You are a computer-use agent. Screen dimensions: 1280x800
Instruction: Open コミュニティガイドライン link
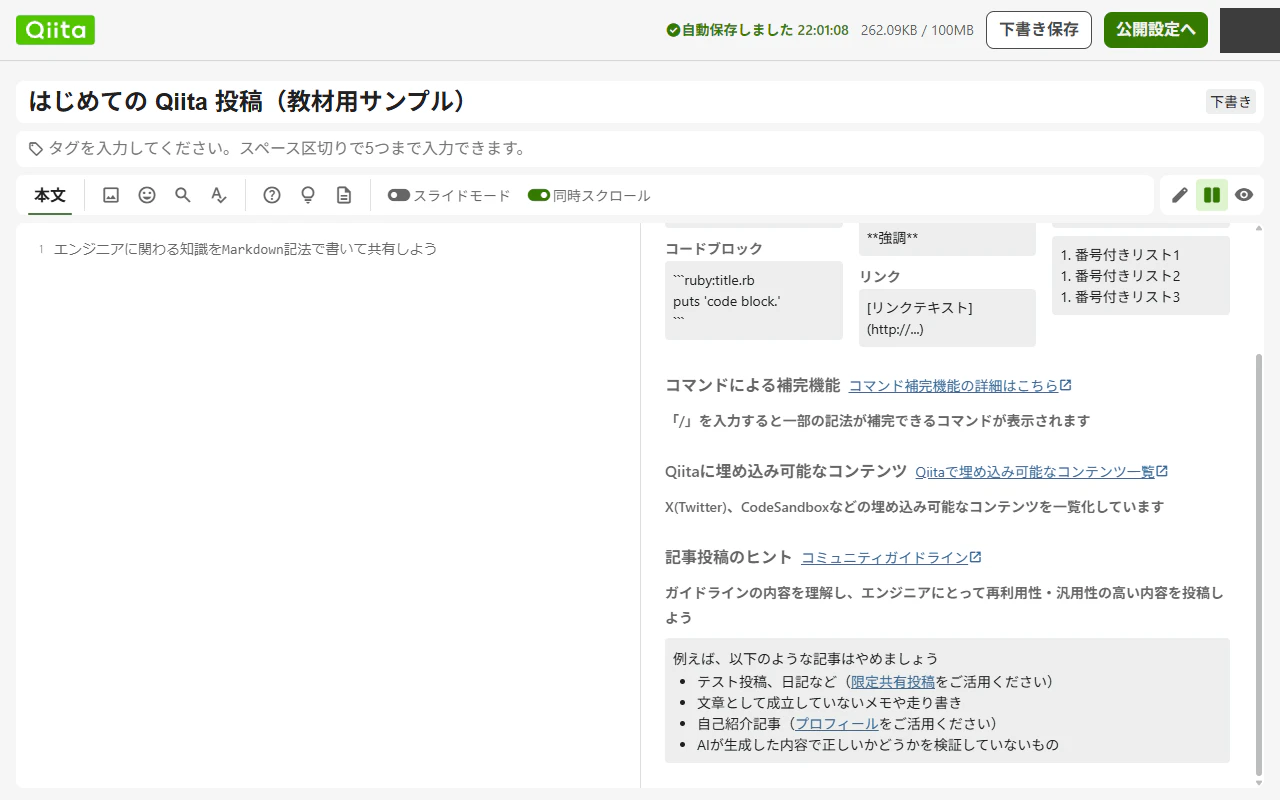click(891, 558)
